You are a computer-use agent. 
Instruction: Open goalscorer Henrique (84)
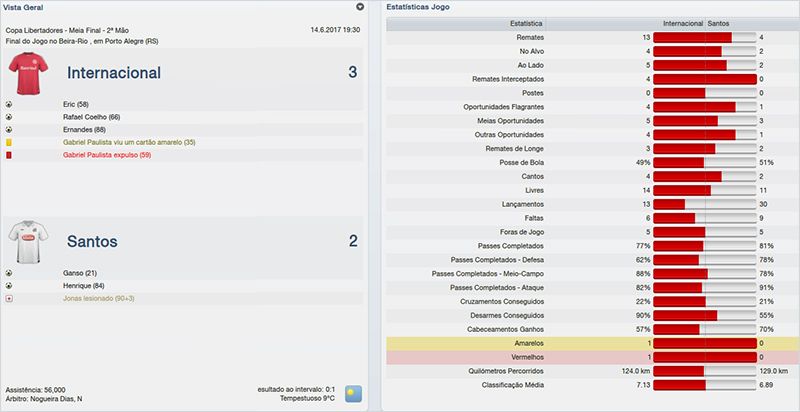pos(83,285)
